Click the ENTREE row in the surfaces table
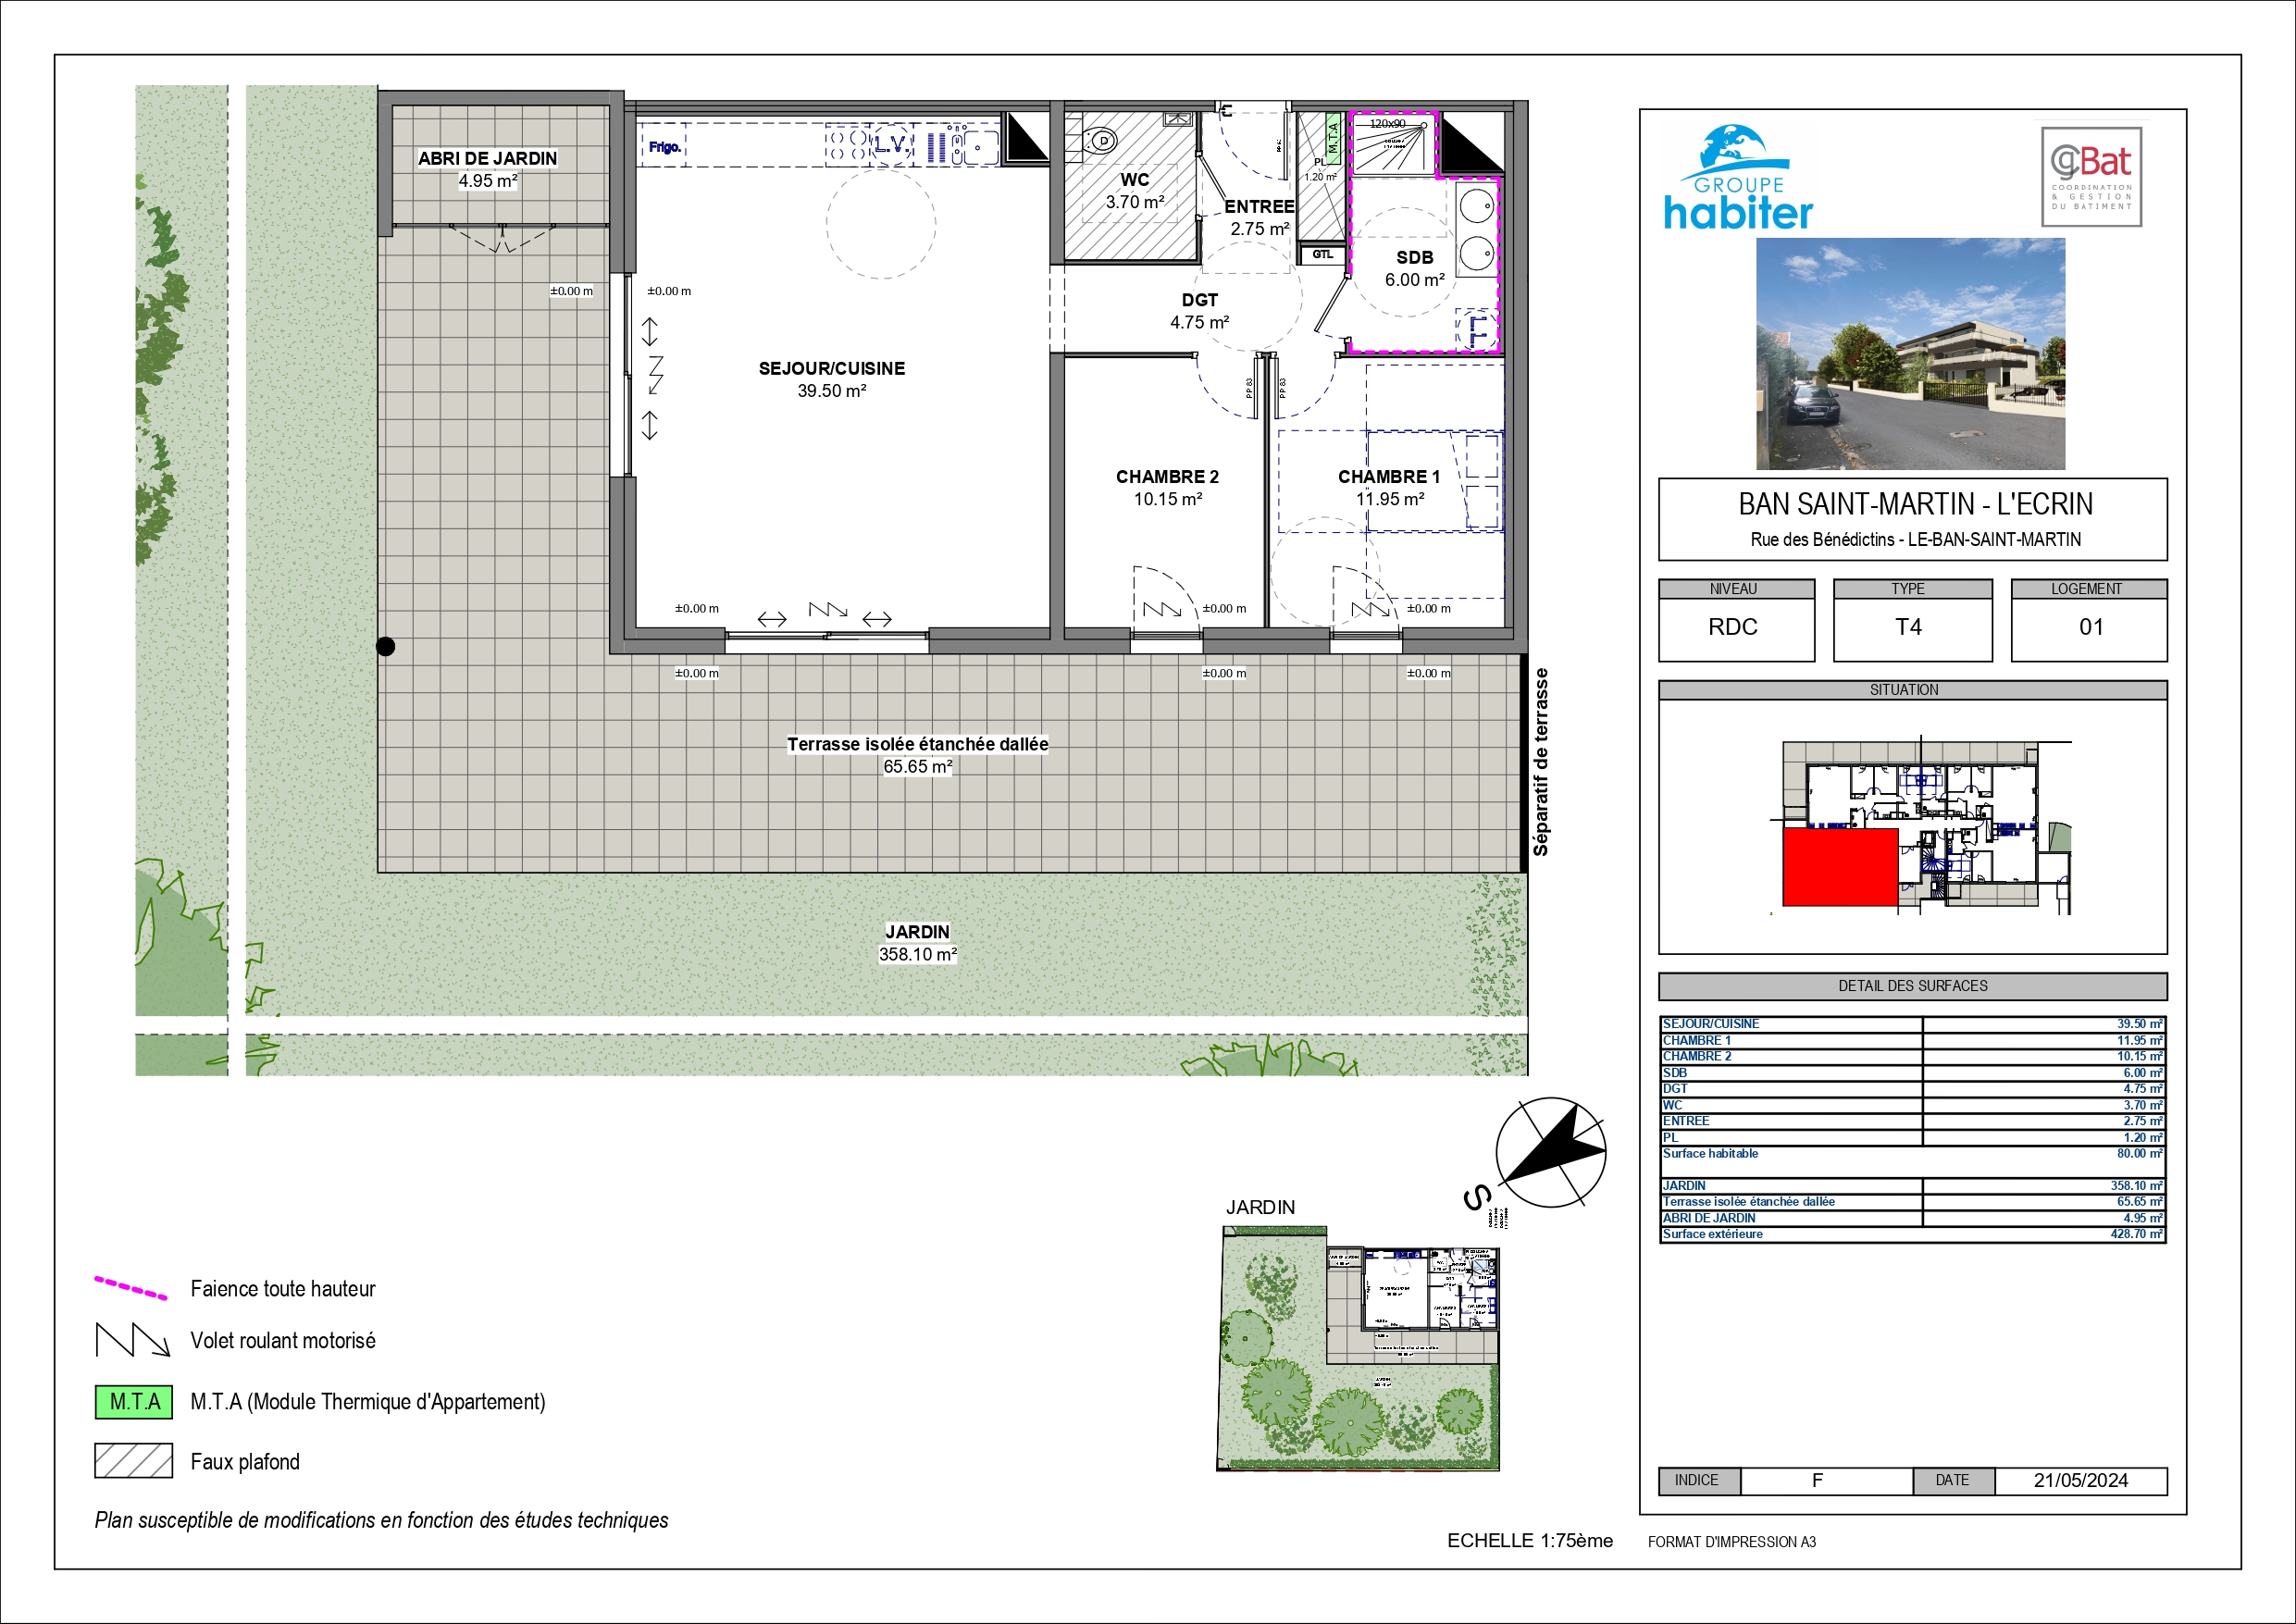This screenshot has width=2296, height=1624. coord(1913,1121)
